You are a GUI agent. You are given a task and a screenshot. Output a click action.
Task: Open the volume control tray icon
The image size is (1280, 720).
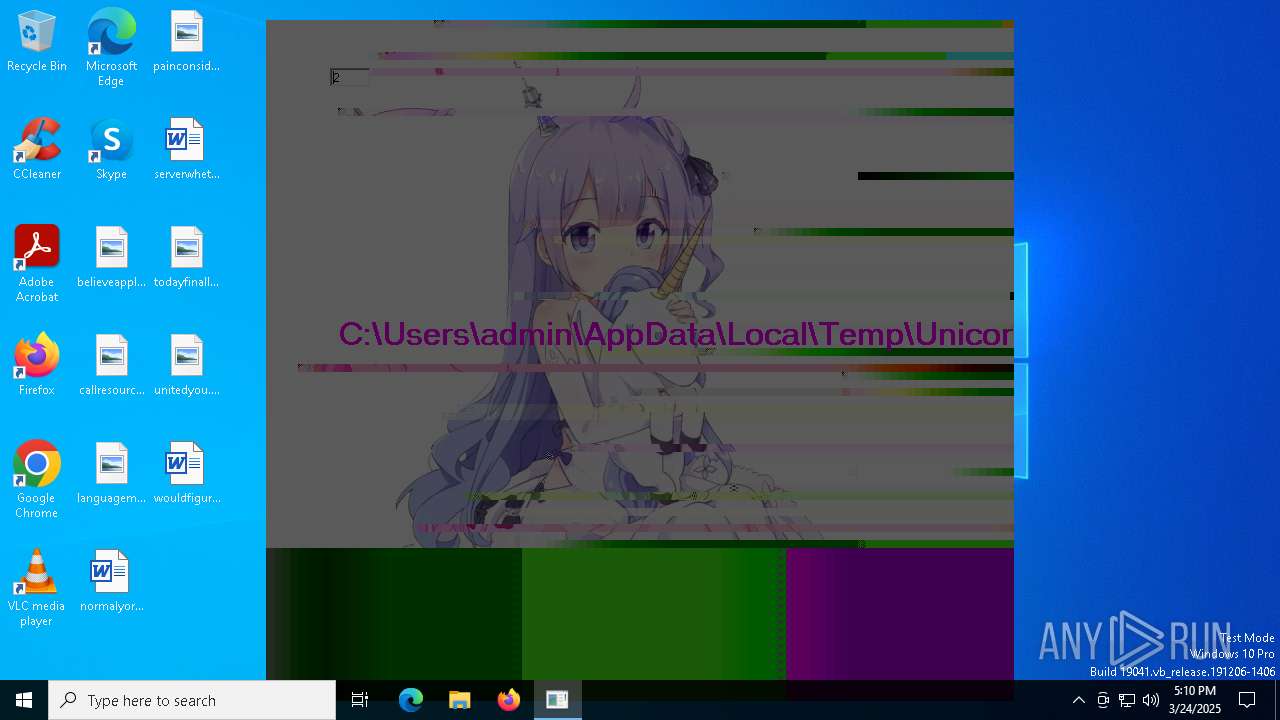(x=1151, y=700)
